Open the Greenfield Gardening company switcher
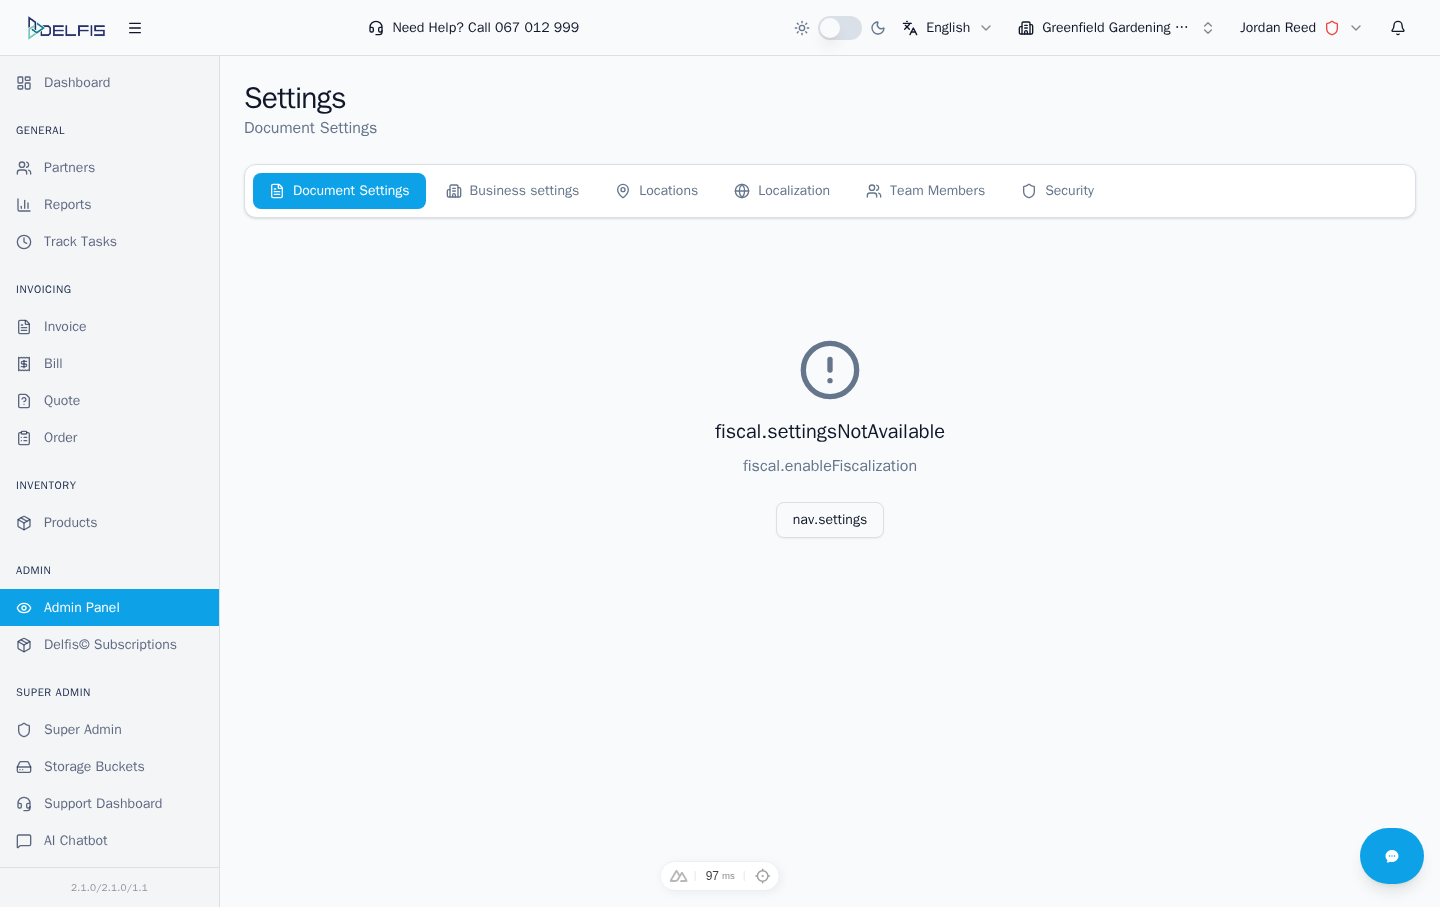The height and width of the screenshot is (907, 1440). (1115, 28)
